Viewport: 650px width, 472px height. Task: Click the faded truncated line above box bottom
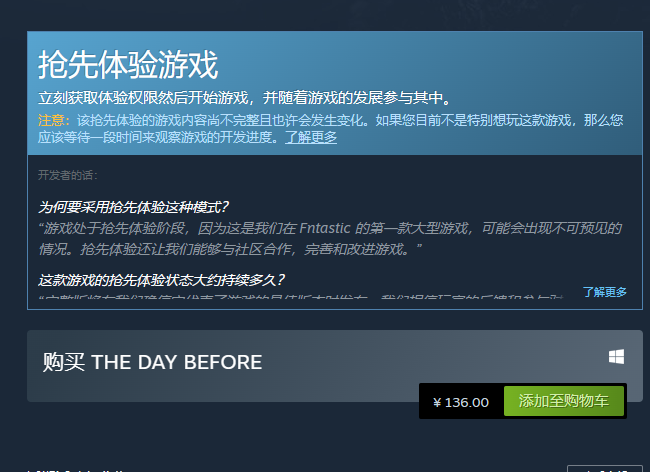301,297
